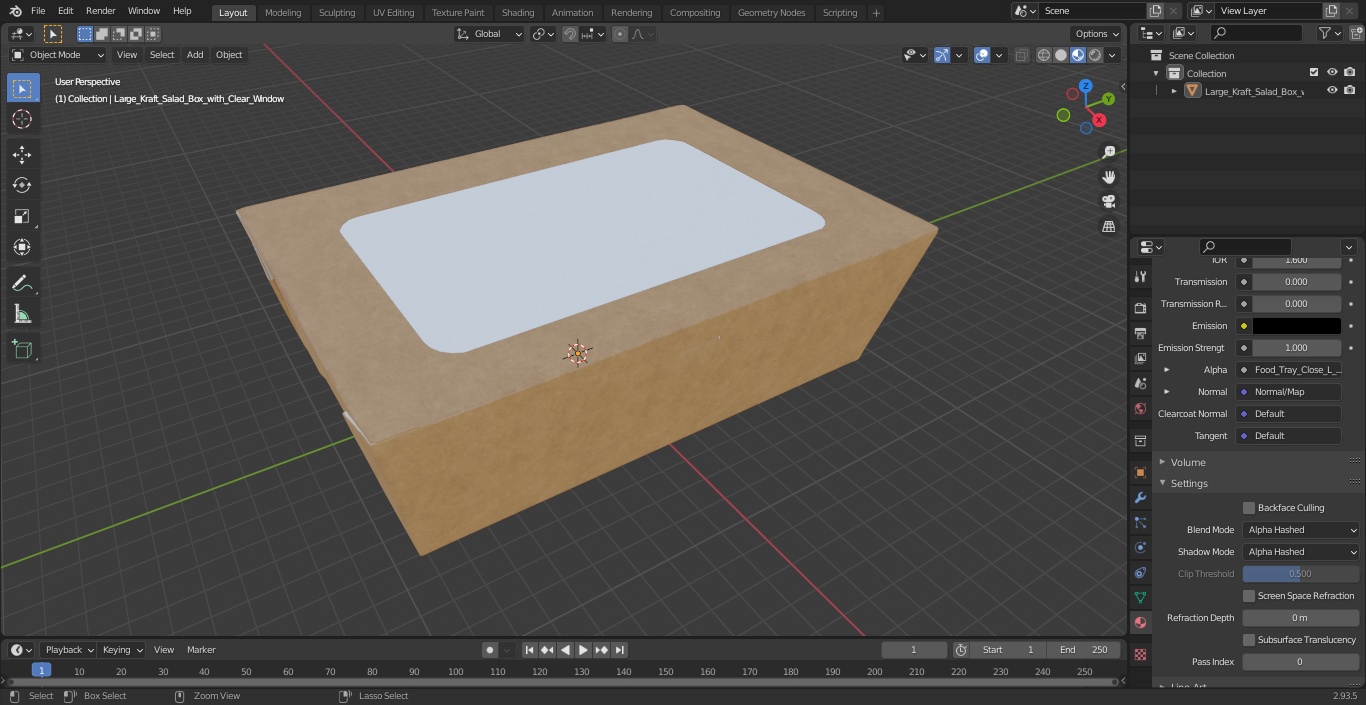Open Blend Mode dropdown

[1302, 530]
